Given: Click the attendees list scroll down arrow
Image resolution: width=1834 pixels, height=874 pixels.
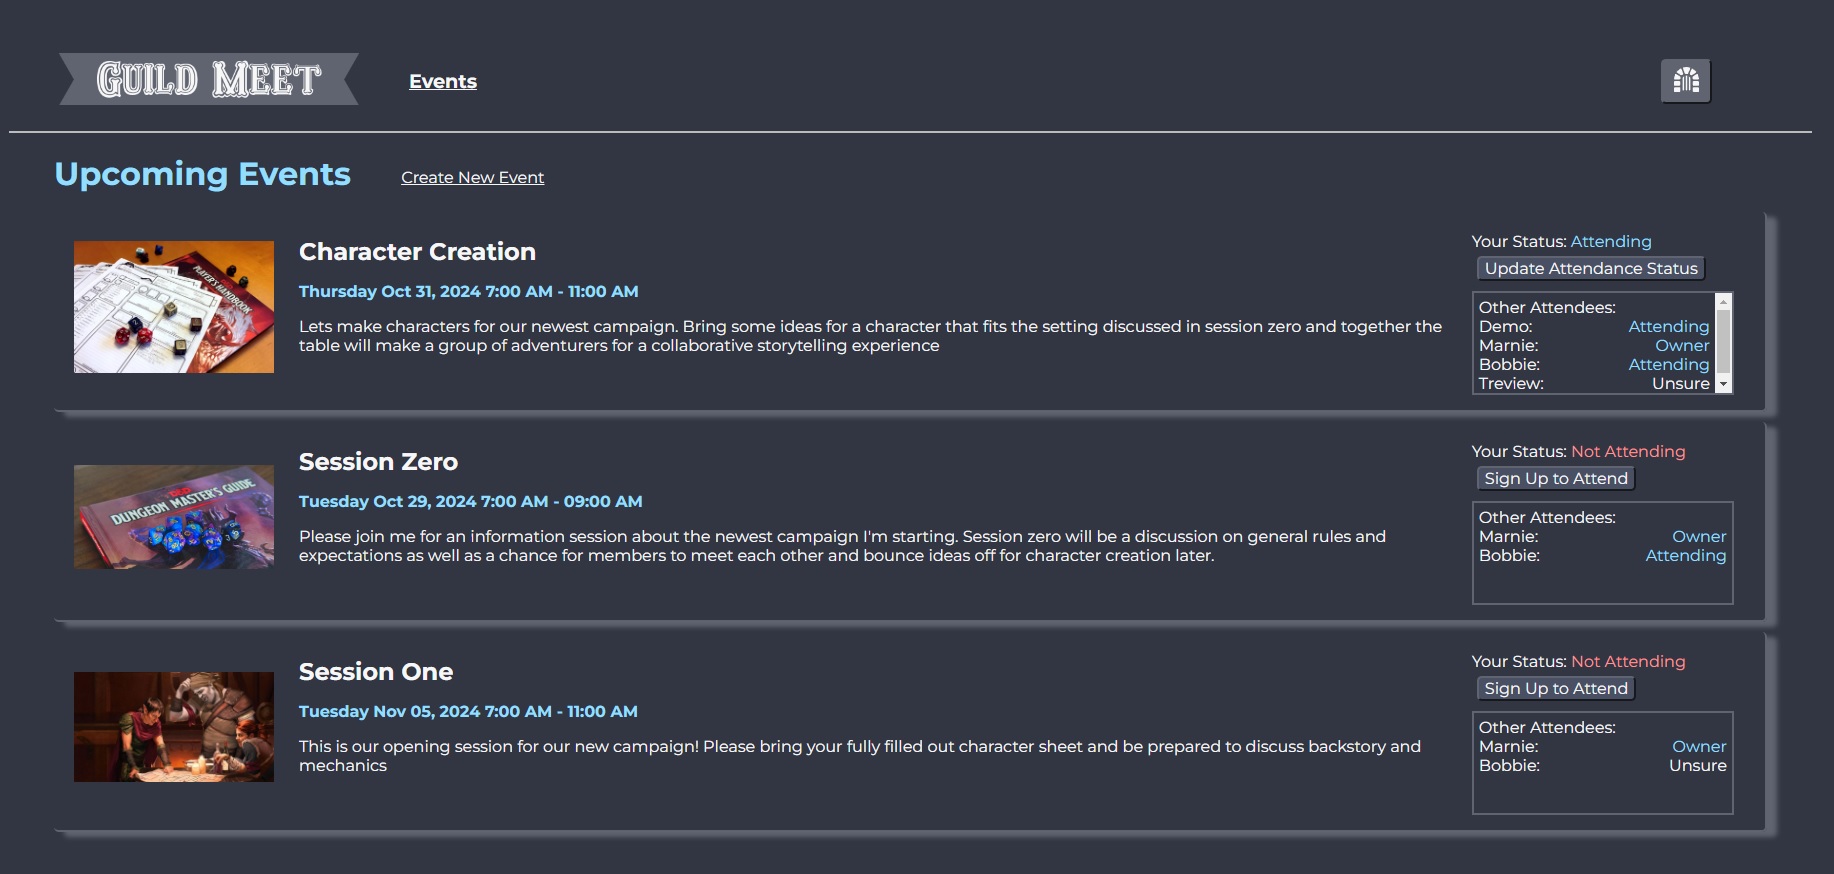Looking at the screenshot, I should point(1723,384).
